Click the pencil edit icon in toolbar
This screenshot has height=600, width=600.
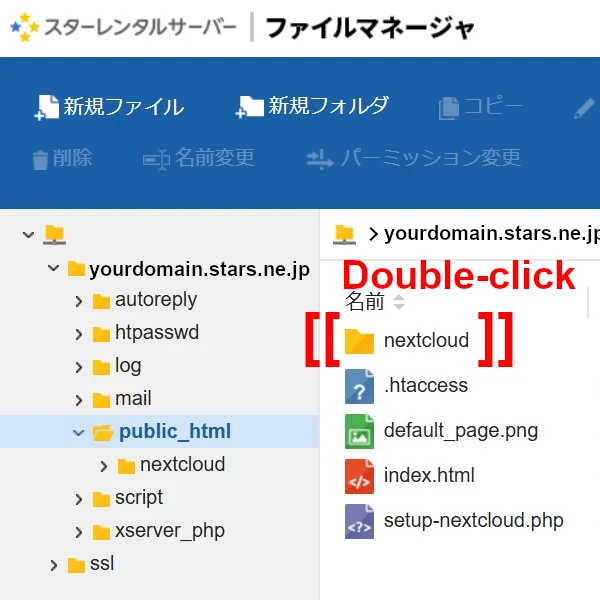tap(584, 109)
